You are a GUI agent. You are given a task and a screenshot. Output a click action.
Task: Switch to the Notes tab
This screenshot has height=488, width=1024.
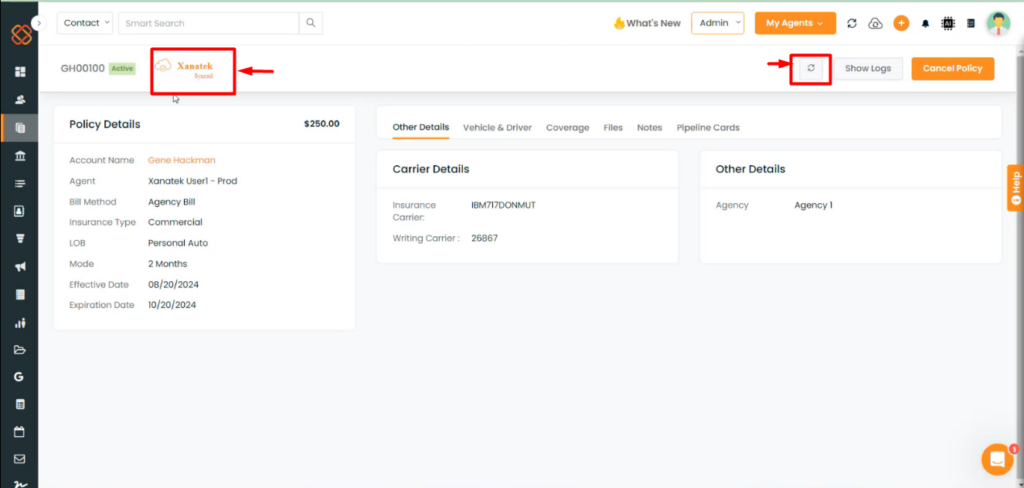point(650,127)
